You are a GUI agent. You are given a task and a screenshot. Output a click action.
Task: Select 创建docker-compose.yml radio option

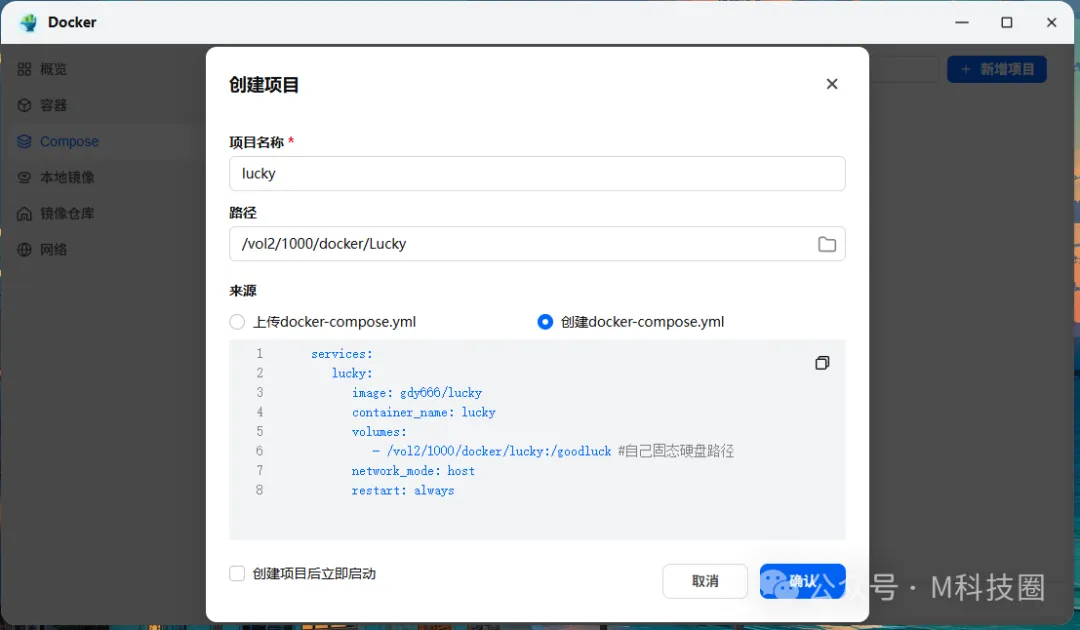(x=545, y=322)
